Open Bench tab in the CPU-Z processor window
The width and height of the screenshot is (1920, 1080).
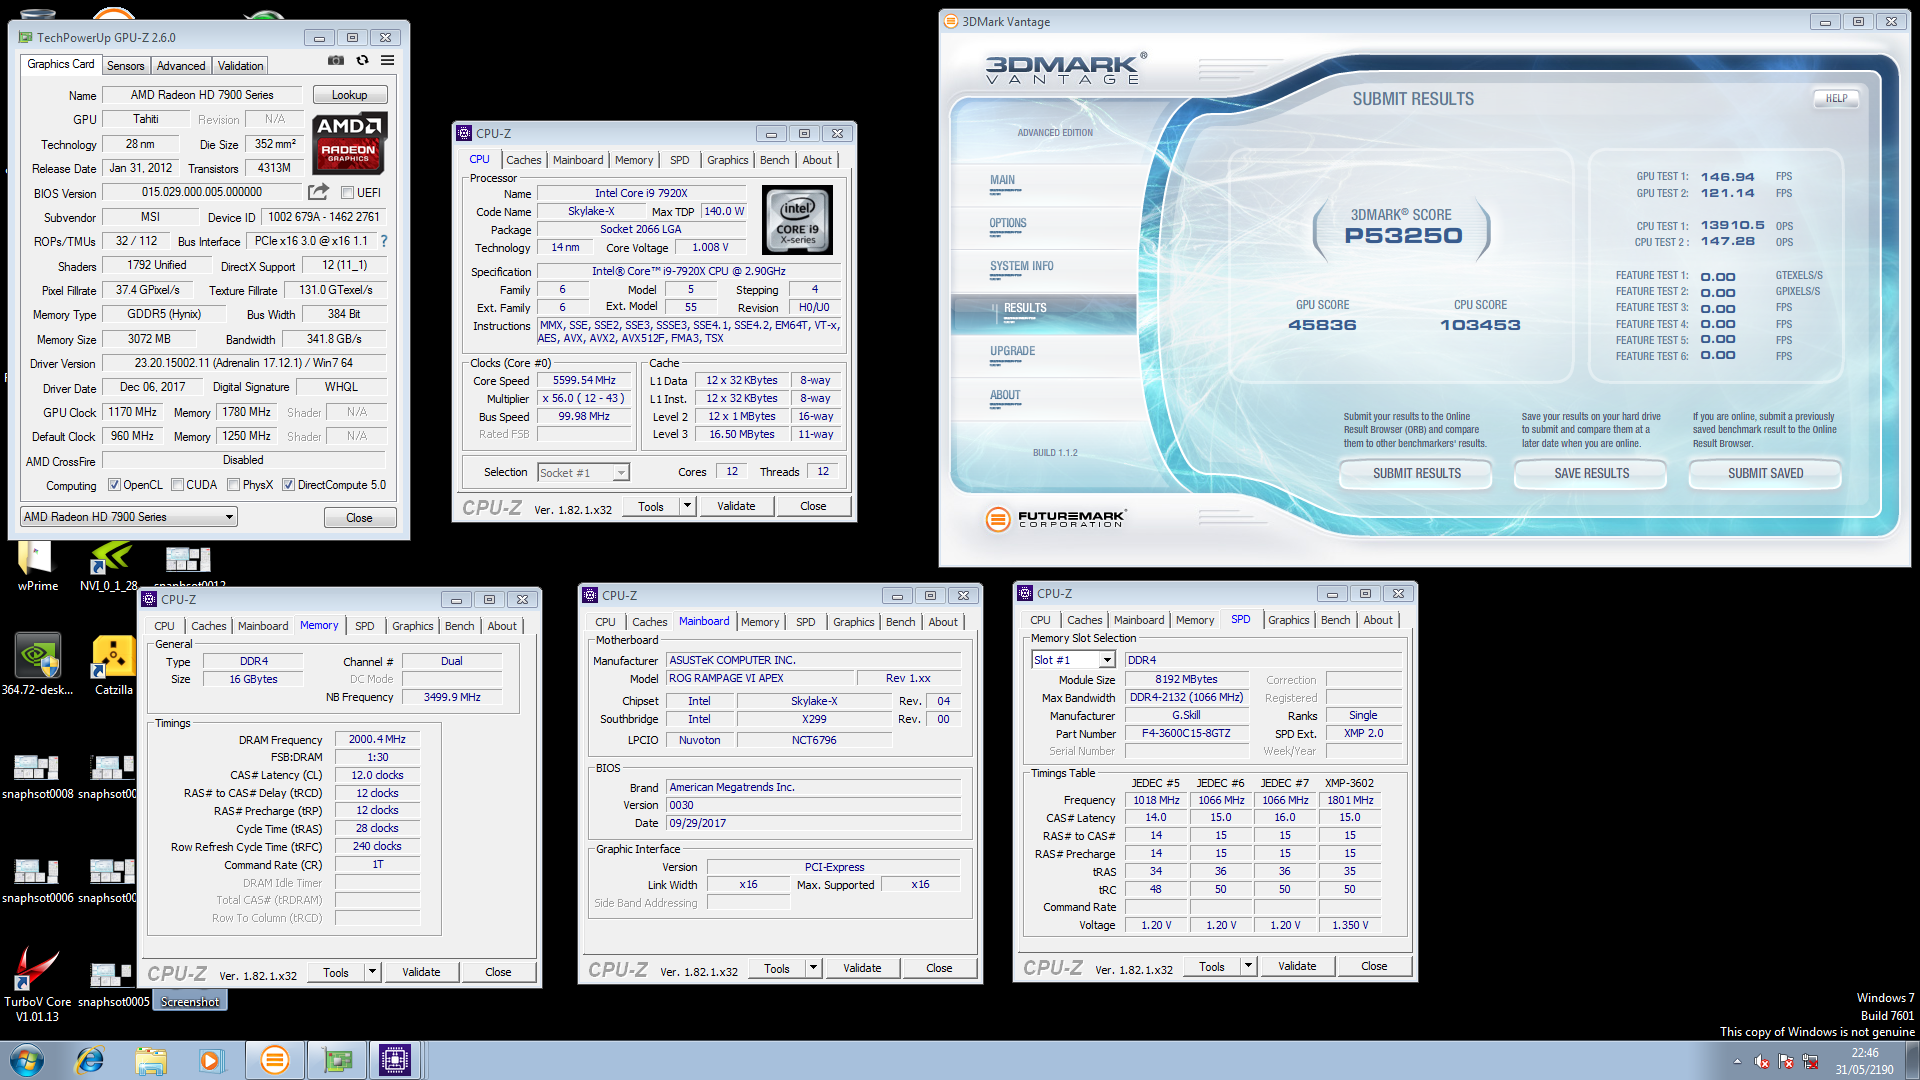(x=775, y=160)
